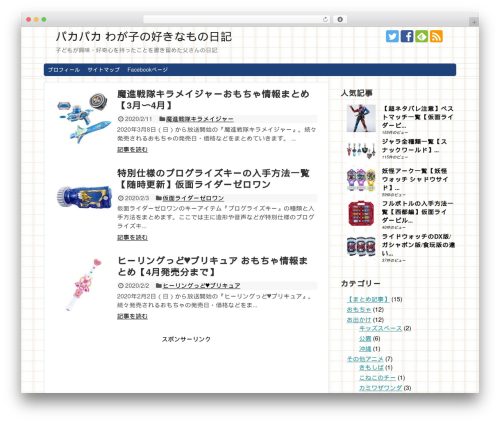This screenshot has width=500, height=423.
Task: Select the 【まとめ記事】 category link
Action: [368, 299]
